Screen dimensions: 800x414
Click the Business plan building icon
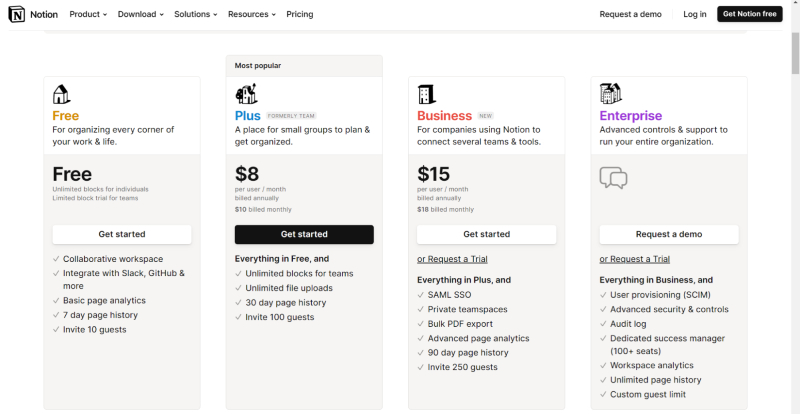pos(427,94)
